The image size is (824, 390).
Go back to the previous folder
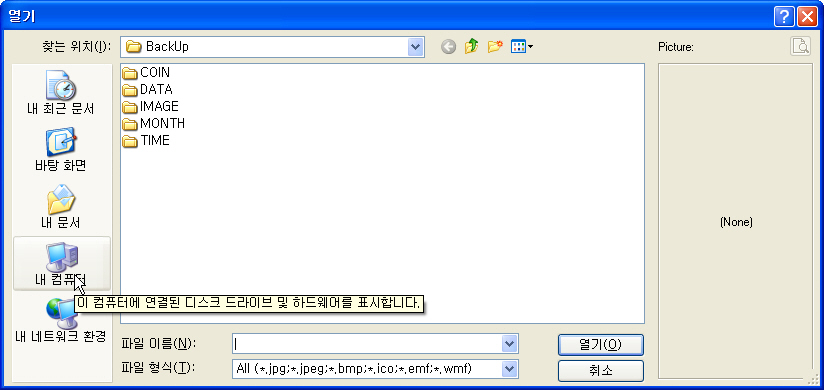tap(448, 47)
